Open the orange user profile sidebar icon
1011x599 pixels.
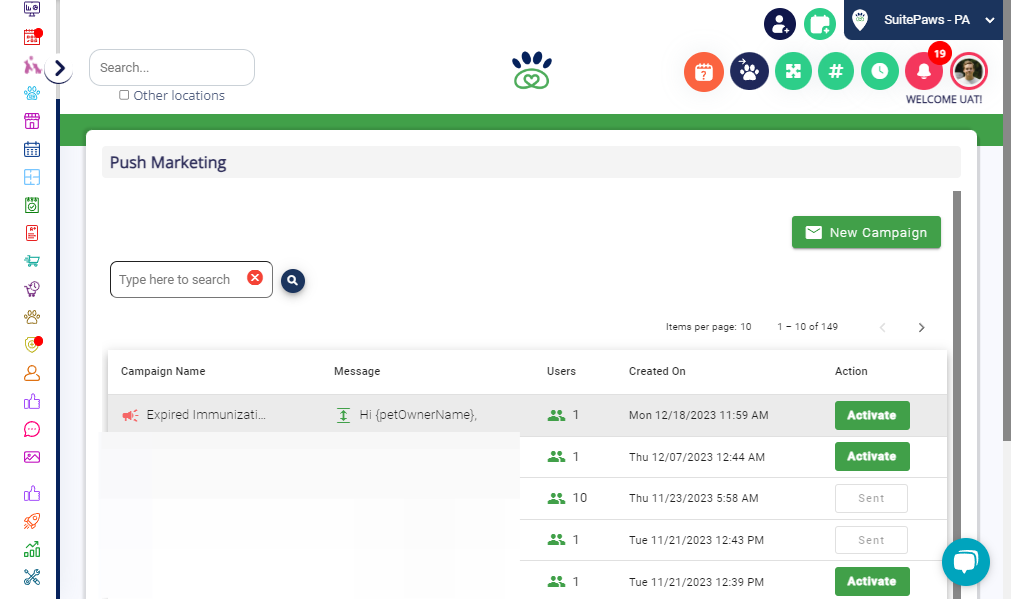click(x=32, y=373)
